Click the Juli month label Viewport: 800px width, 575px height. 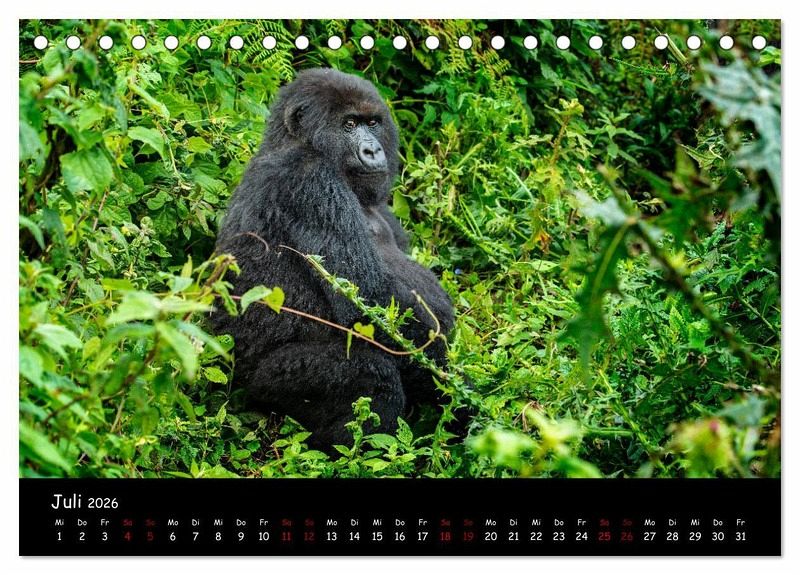coord(66,502)
